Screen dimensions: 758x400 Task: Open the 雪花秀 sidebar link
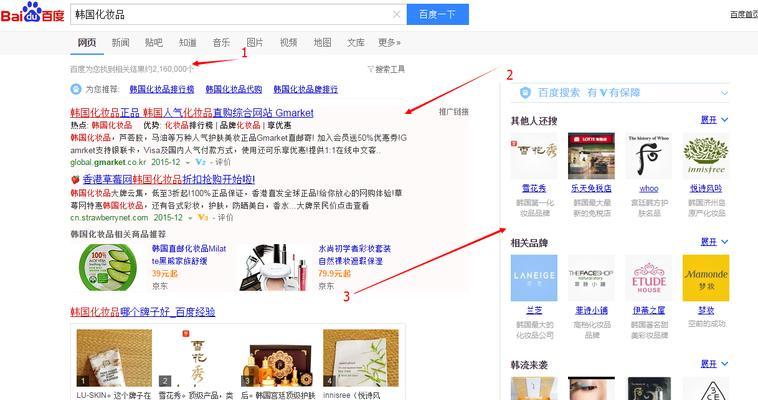(534, 188)
